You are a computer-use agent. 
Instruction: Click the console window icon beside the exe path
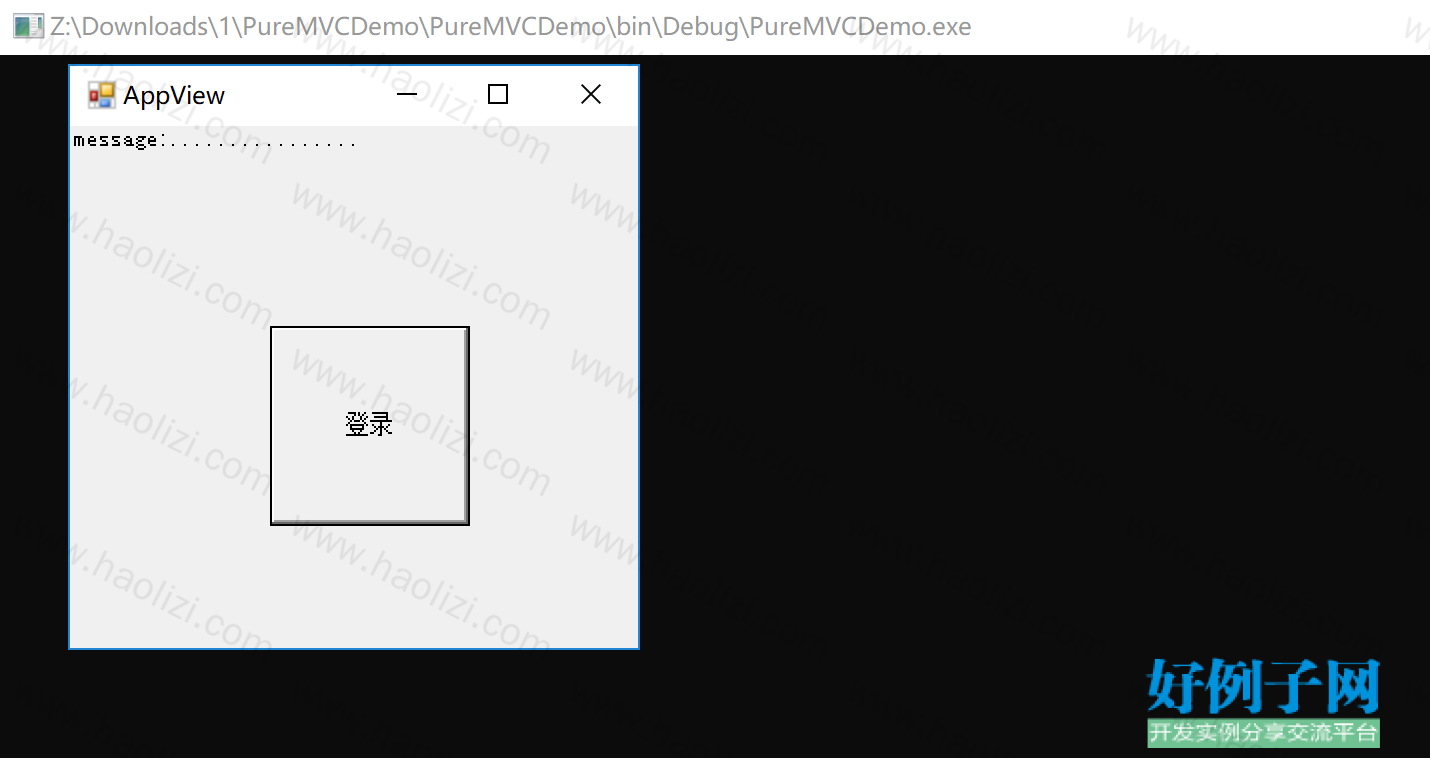28,26
